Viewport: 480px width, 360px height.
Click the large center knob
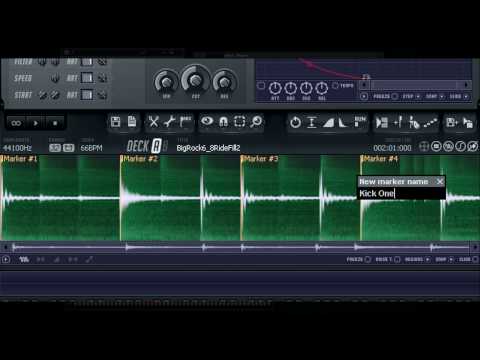point(195,80)
